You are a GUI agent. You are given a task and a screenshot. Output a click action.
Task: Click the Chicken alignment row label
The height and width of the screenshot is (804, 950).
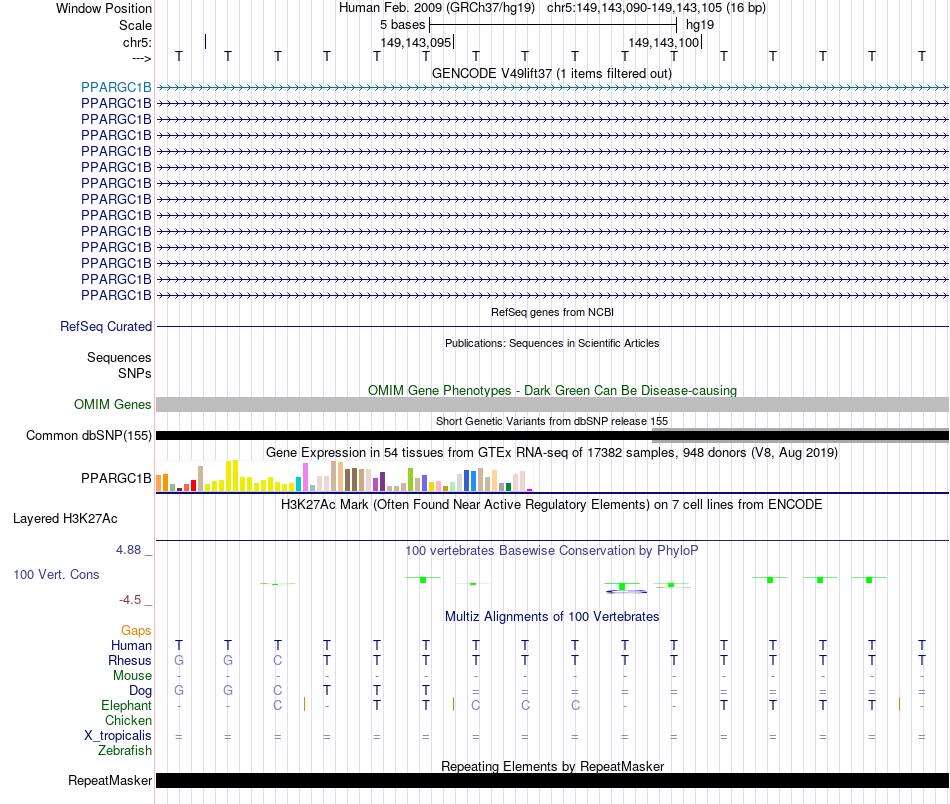click(128, 720)
